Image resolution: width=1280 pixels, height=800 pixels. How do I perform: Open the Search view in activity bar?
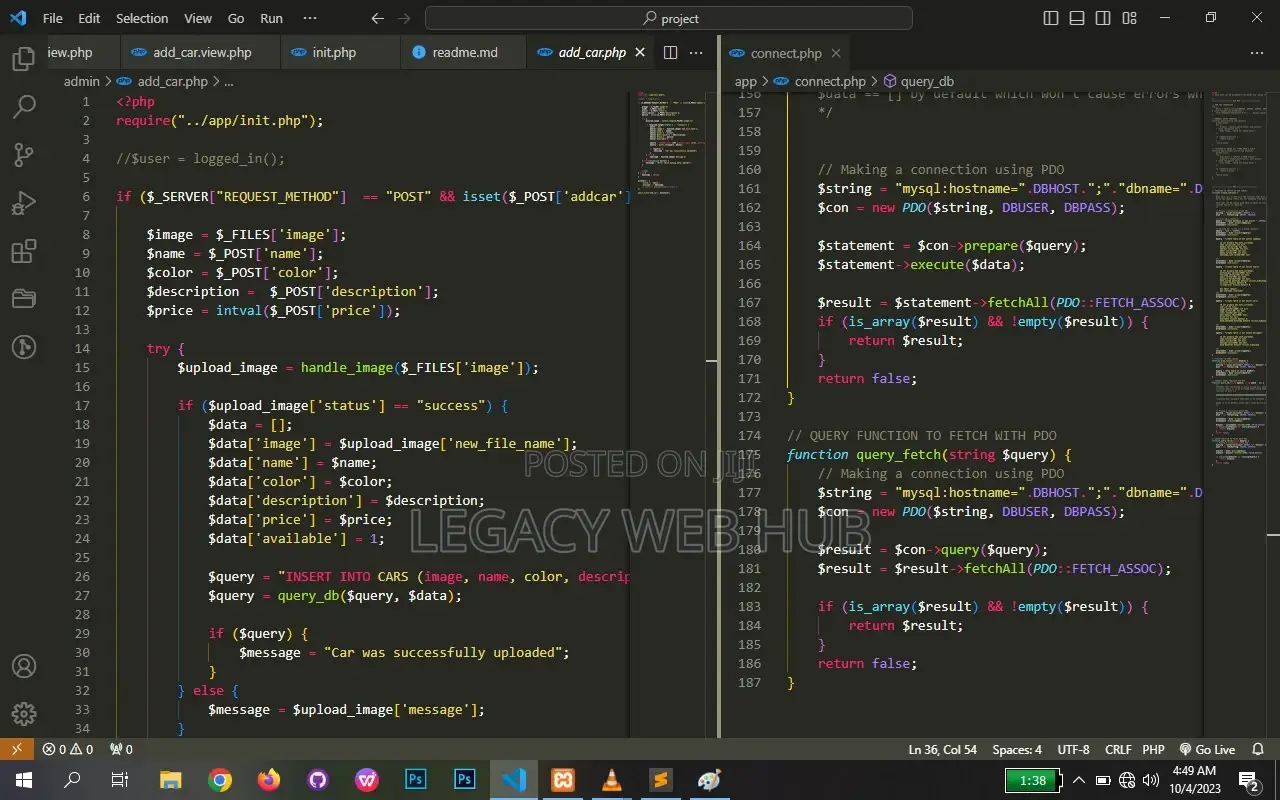24,106
